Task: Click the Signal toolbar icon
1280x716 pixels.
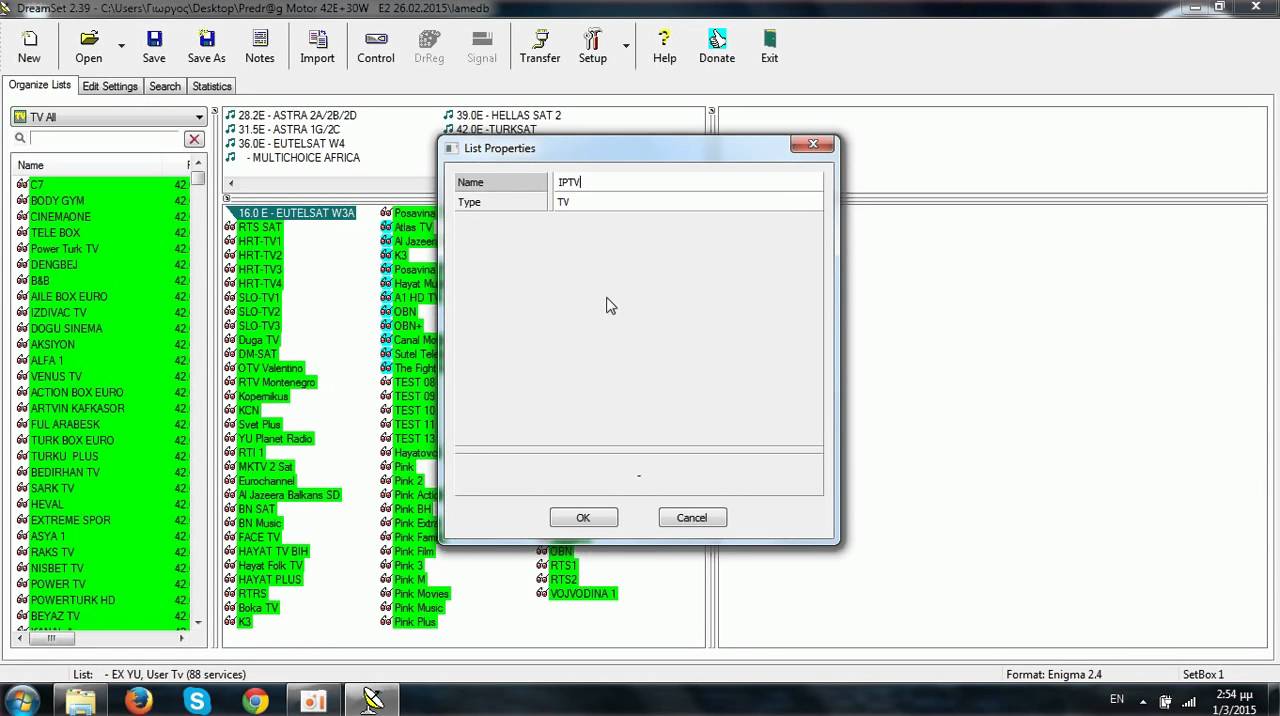Action: [x=482, y=46]
